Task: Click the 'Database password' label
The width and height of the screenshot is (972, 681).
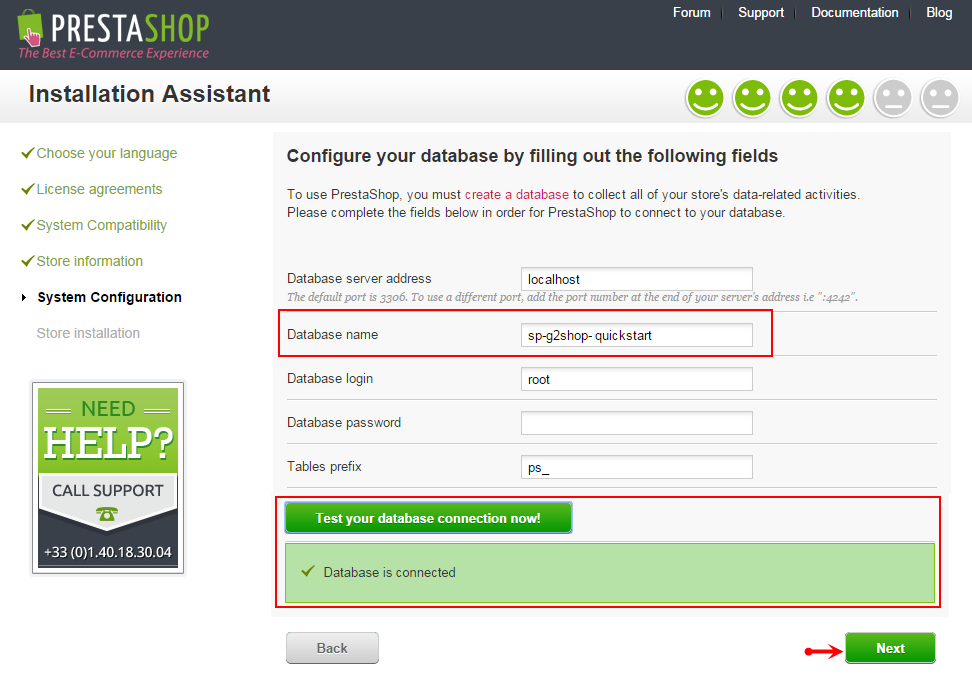Action: pyautogui.click(x=344, y=423)
